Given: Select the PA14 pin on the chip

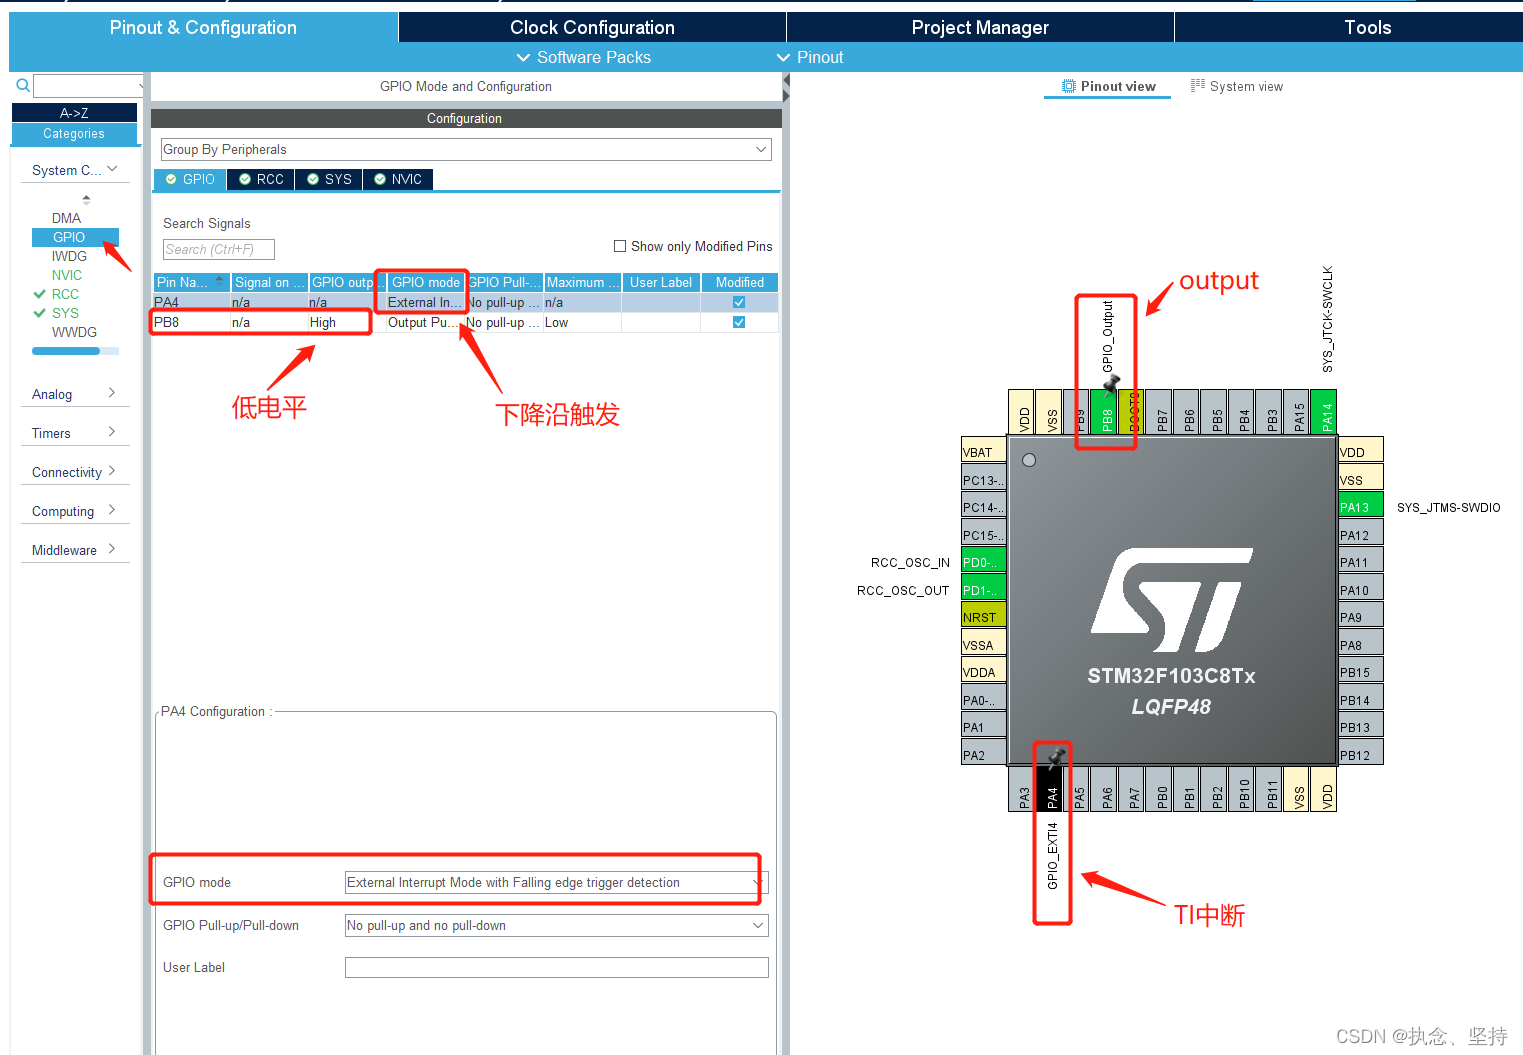Looking at the screenshot, I should tap(1326, 412).
